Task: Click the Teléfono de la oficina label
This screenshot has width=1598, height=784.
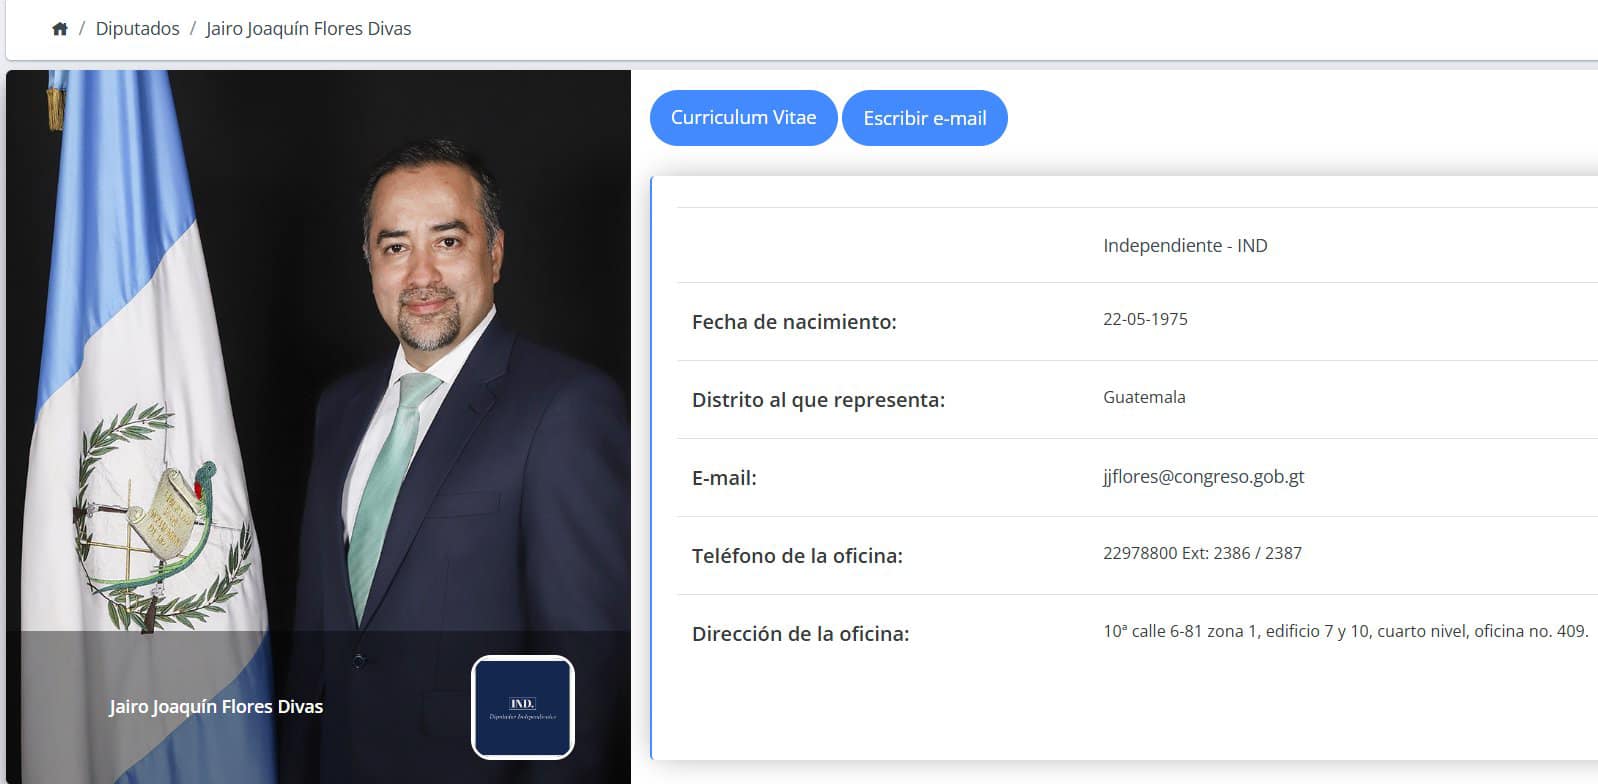Action: 797,556
